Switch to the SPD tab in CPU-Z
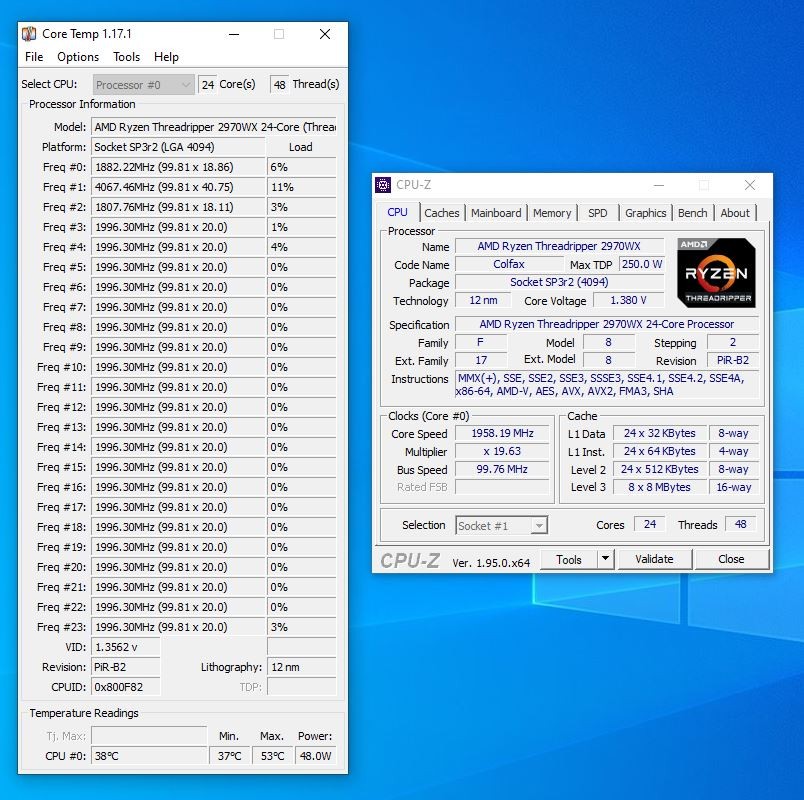 [597, 213]
